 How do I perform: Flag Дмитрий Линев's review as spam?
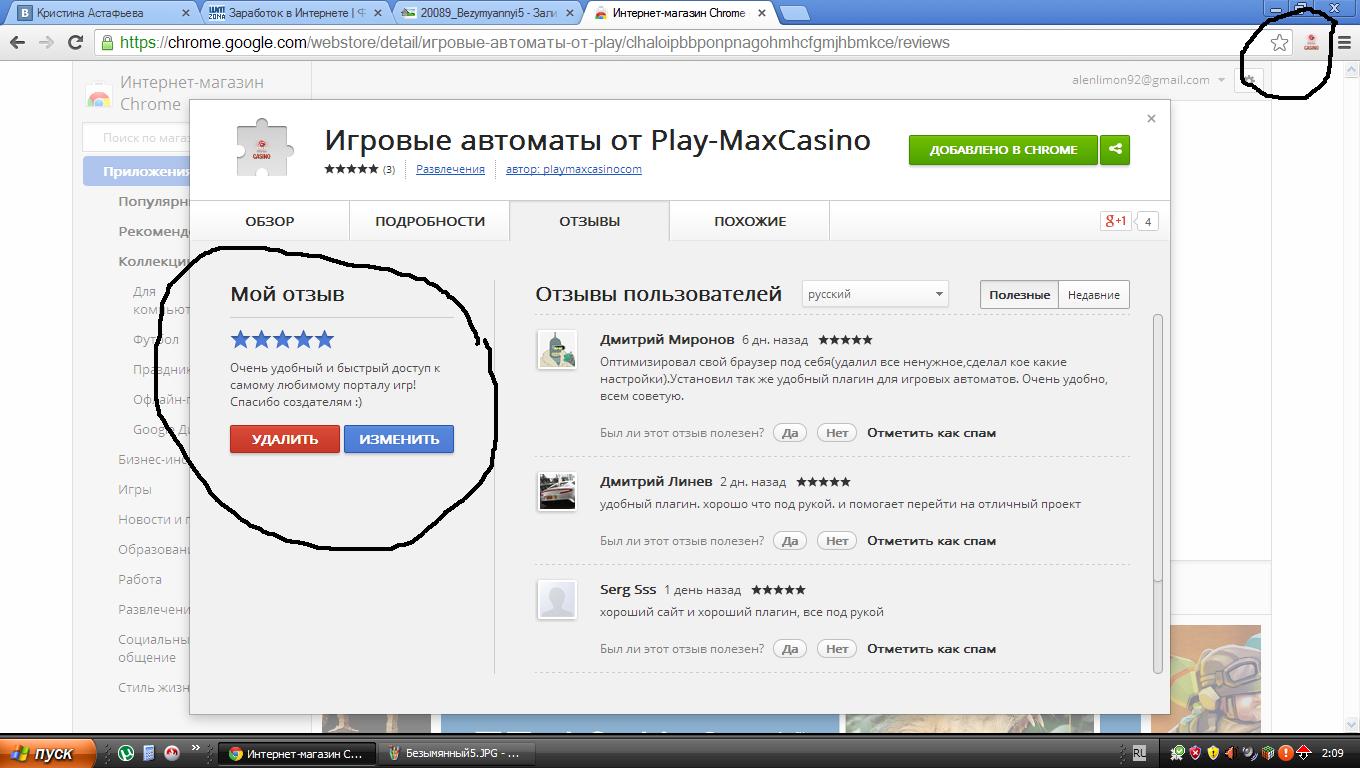931,541
